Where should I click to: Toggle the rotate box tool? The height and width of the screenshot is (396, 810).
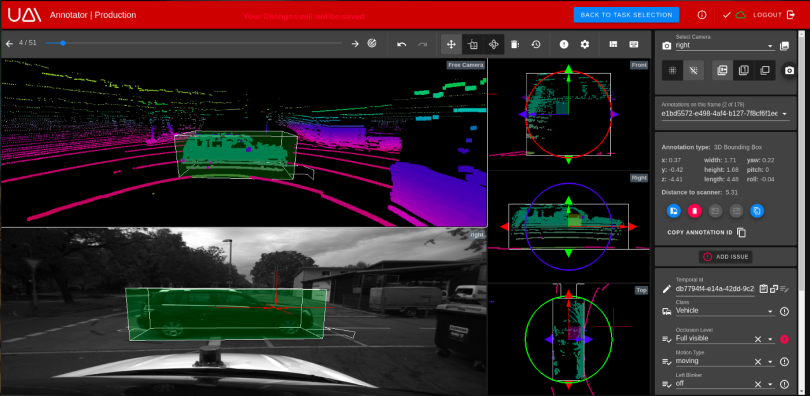click(x=493, y=44)
